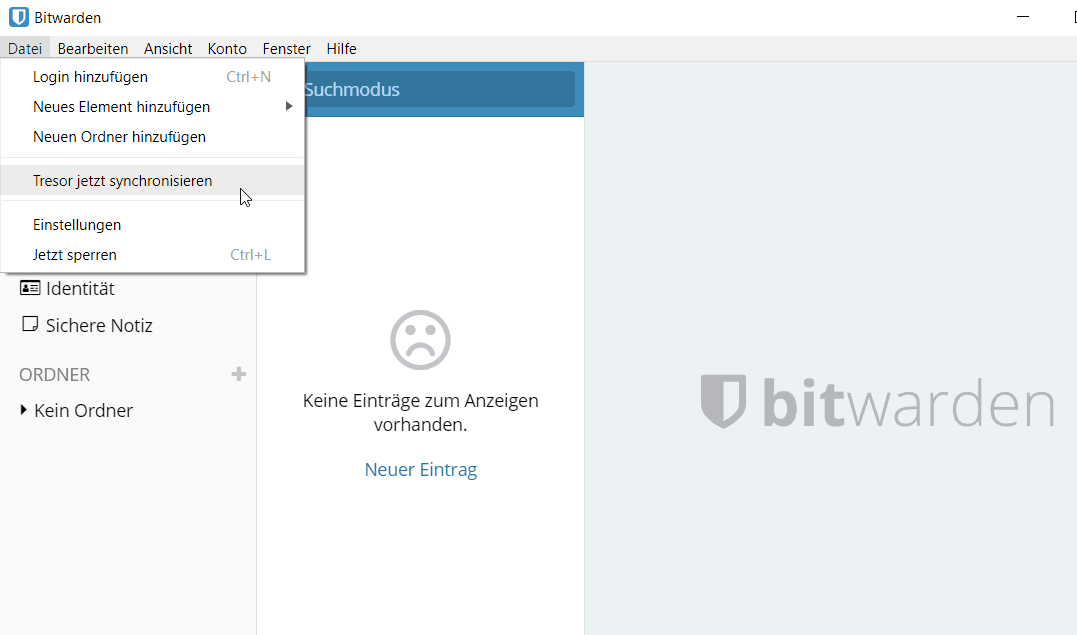
Task: Minimize the Bitwarden window
Action: pyautogui.click(x=1023, y=16)
